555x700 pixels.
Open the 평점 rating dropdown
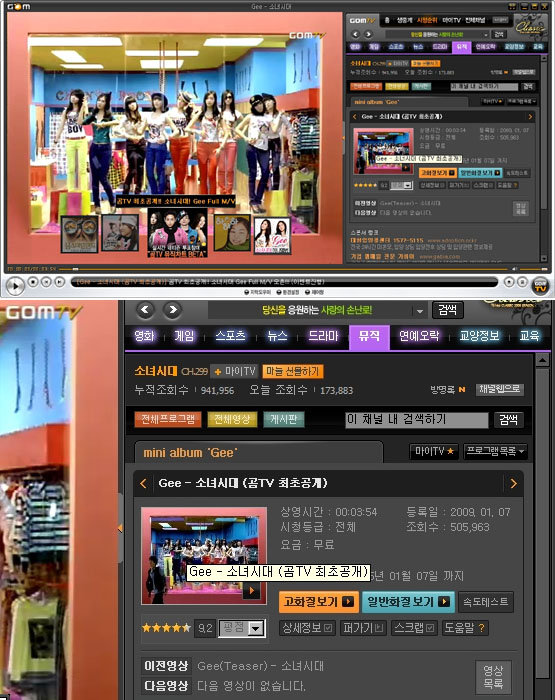tap(242, 628)
